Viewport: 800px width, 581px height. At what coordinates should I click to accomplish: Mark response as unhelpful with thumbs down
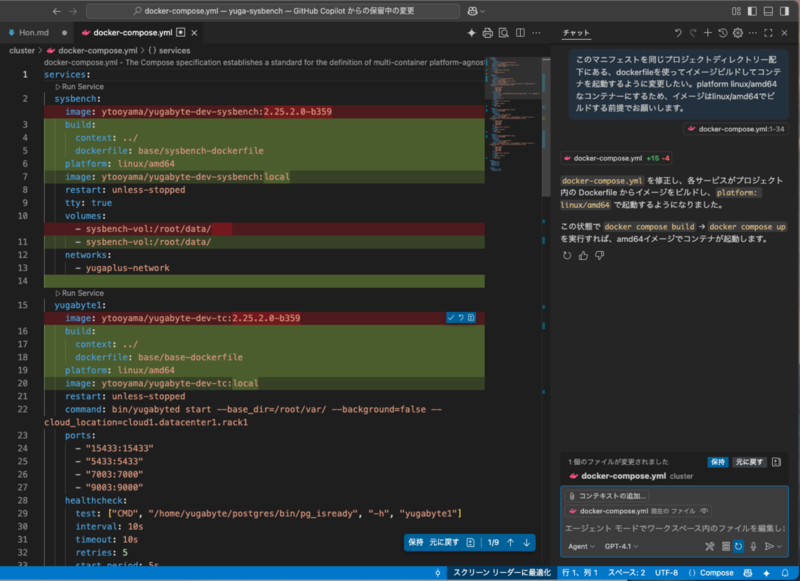tap(599, 256)
